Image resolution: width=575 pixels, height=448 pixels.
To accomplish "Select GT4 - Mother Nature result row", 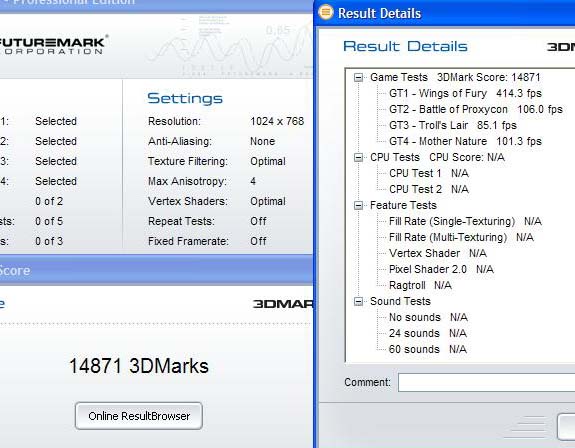I will [465, 142].
